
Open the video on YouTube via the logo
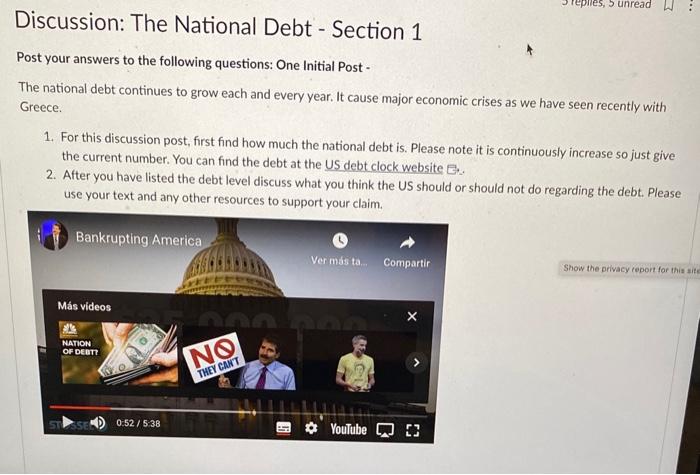tap(349, 429)
